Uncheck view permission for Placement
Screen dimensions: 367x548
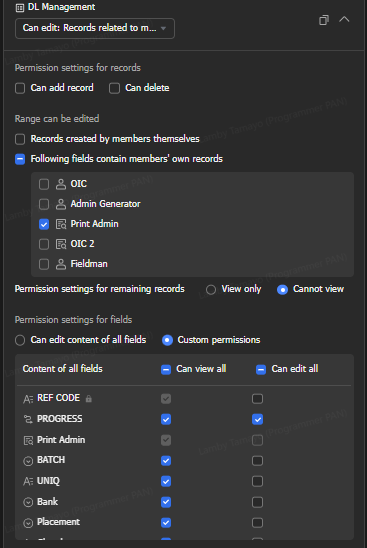(166, 523)
